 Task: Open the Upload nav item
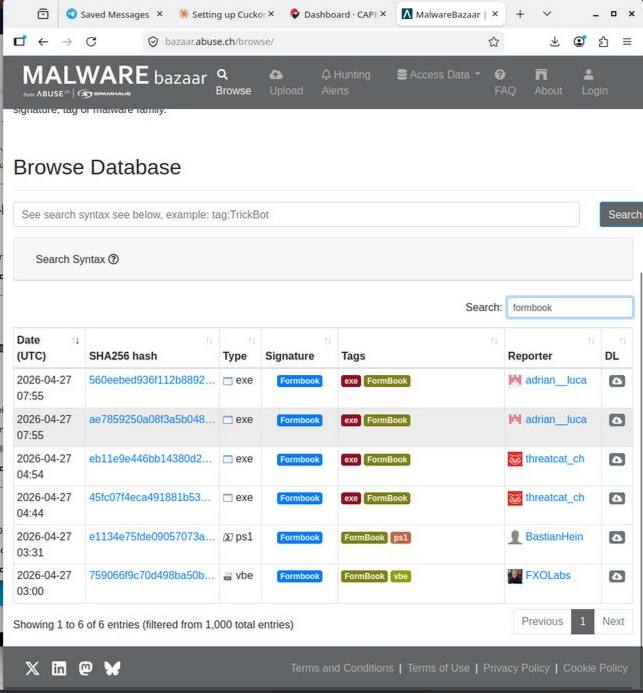pos(286,83)
